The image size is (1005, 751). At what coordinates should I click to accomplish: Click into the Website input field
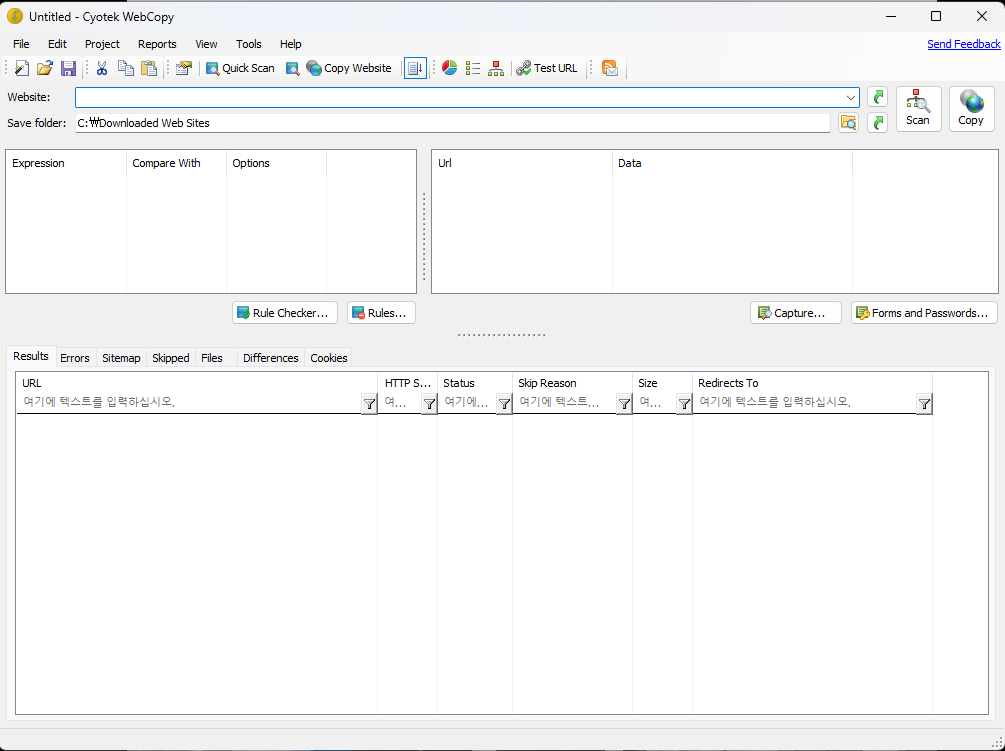[459, 98]
